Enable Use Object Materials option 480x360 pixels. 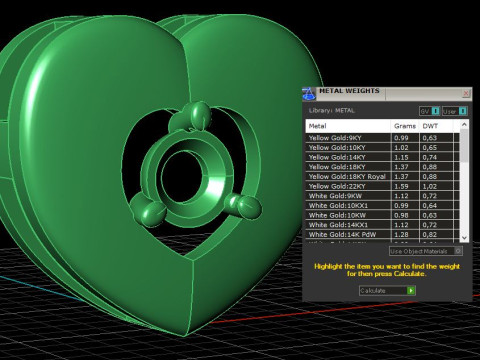[x=426, y=251]
